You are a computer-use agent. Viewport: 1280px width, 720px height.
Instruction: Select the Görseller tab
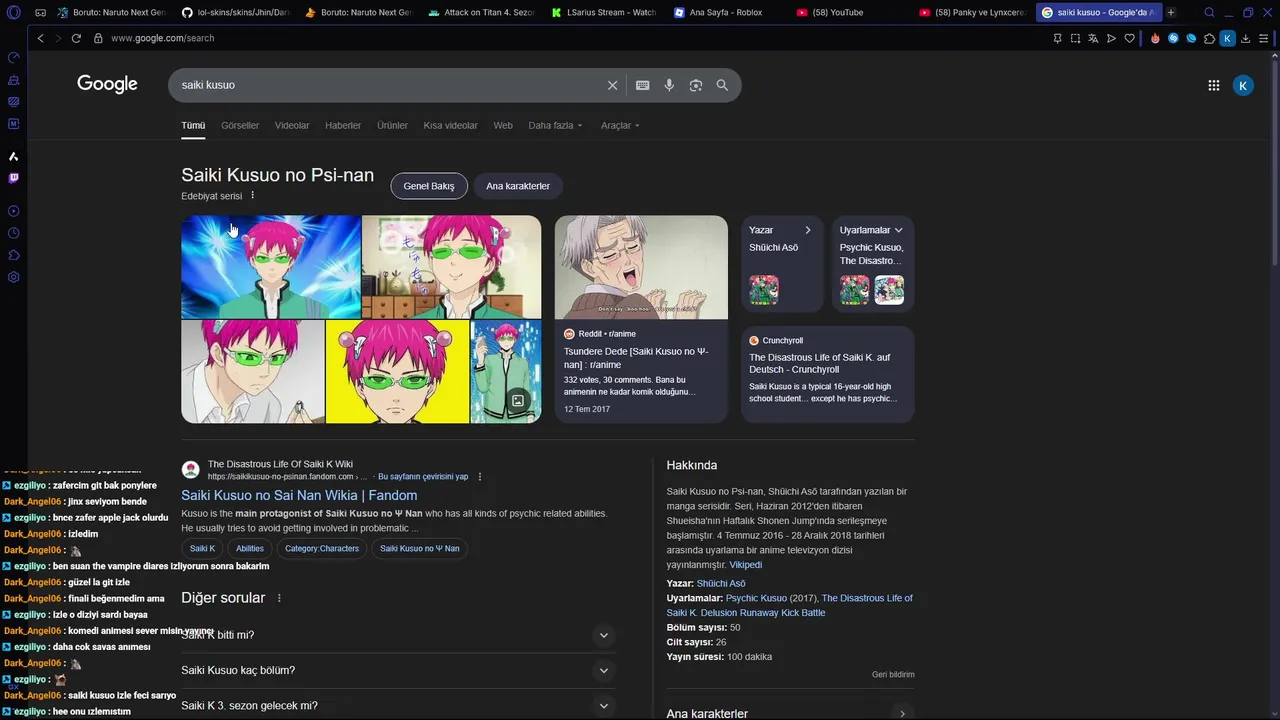pos(240,125)
